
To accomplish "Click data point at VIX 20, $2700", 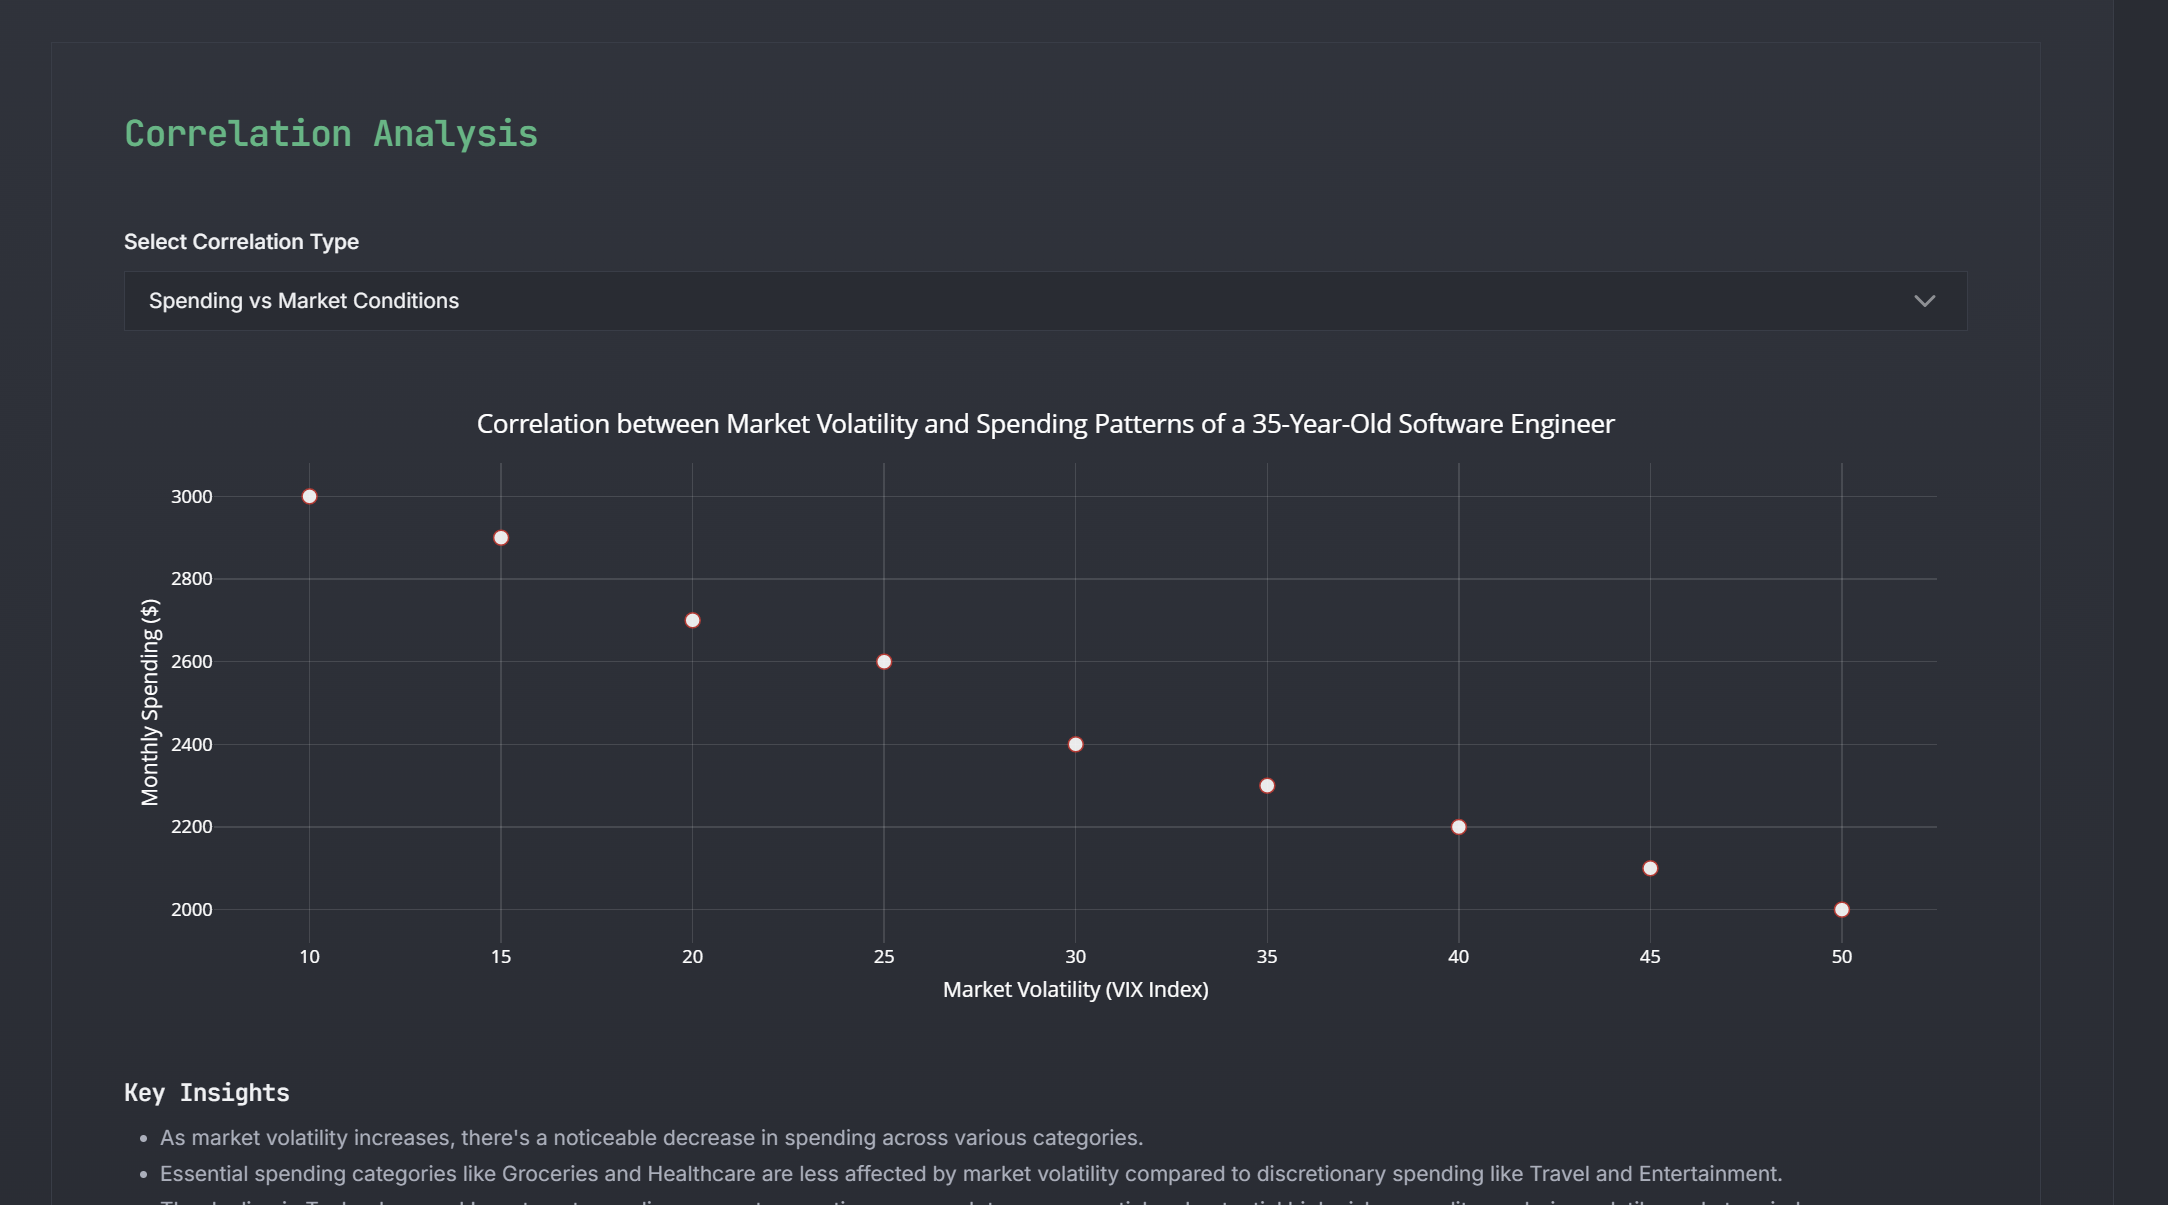I will [x=692, y=620].
